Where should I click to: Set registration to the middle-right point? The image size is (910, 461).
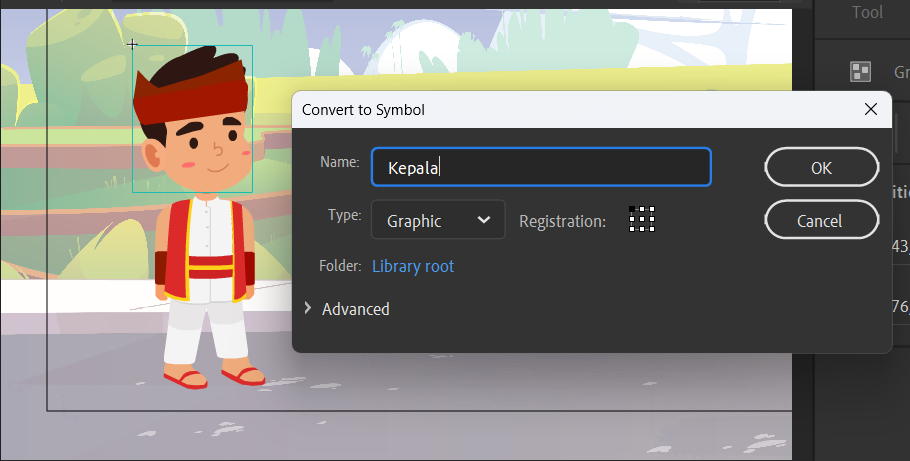click(x=652, y=219)
